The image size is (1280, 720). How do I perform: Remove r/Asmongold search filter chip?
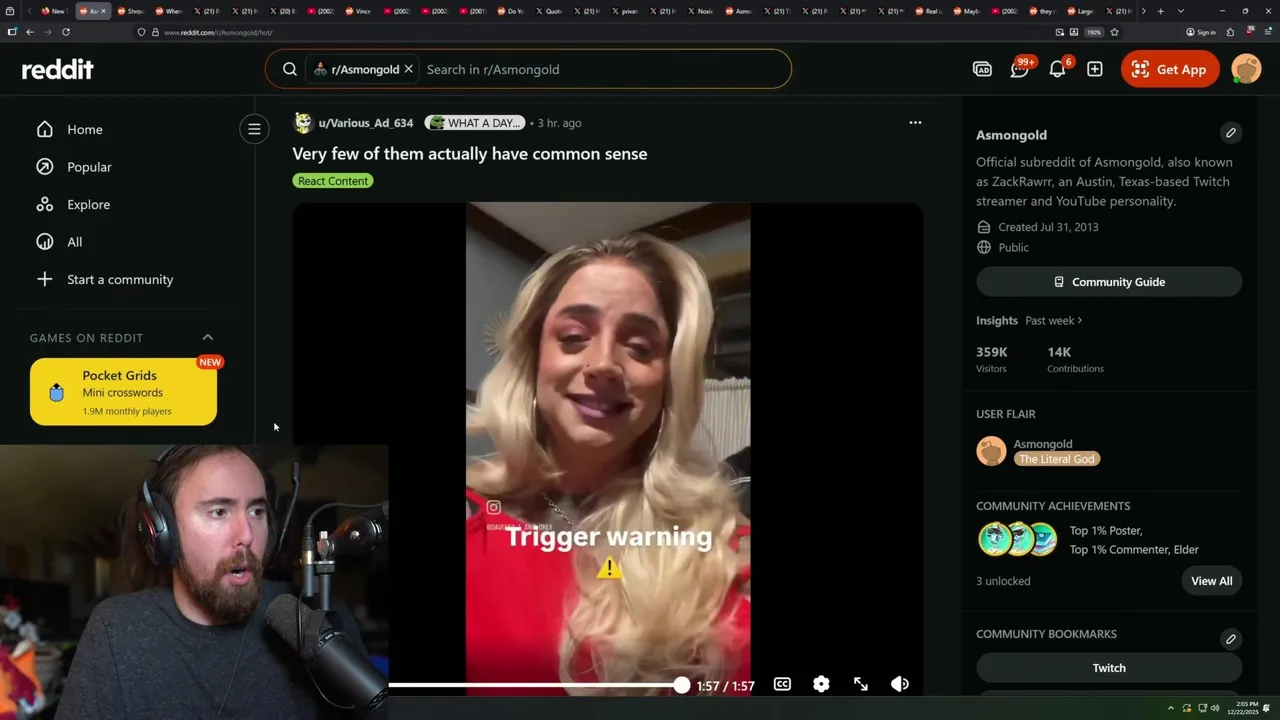tap(408, 69)
